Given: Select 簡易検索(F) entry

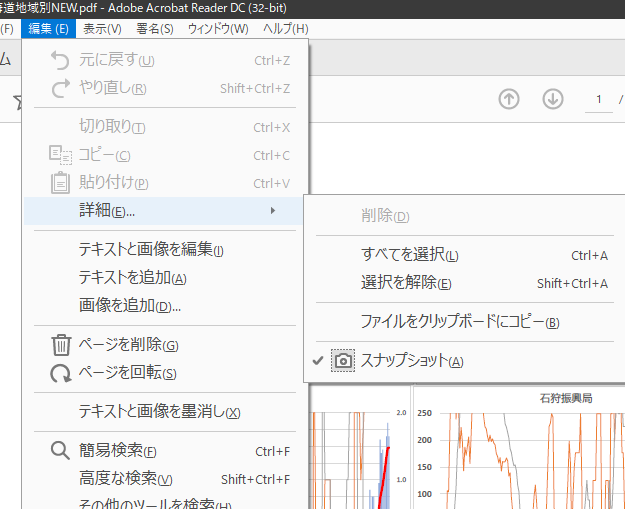Looking at the screenshot, I should pyautogui.click(x=165, y=451).
